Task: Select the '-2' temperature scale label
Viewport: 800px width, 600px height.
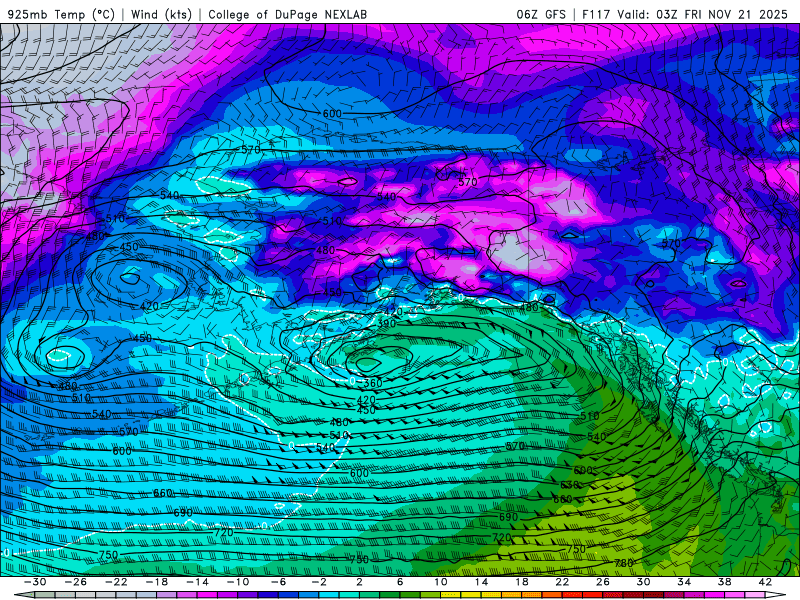Action: point(319,582)
